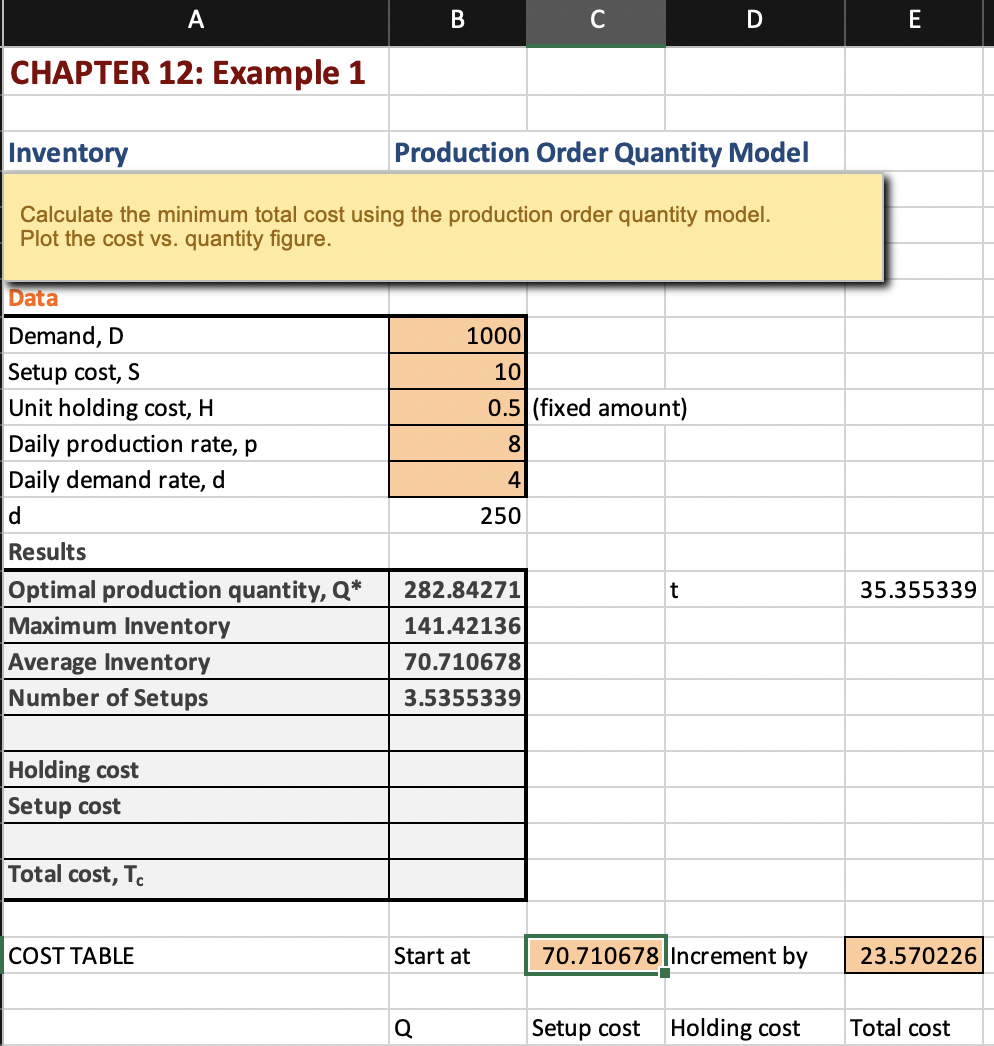
Task: Select column header A
Action: [196, 22]
